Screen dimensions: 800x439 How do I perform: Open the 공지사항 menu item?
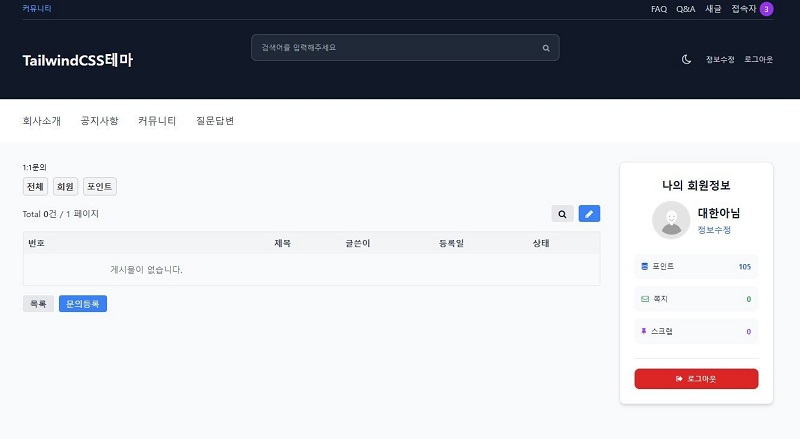99,121
